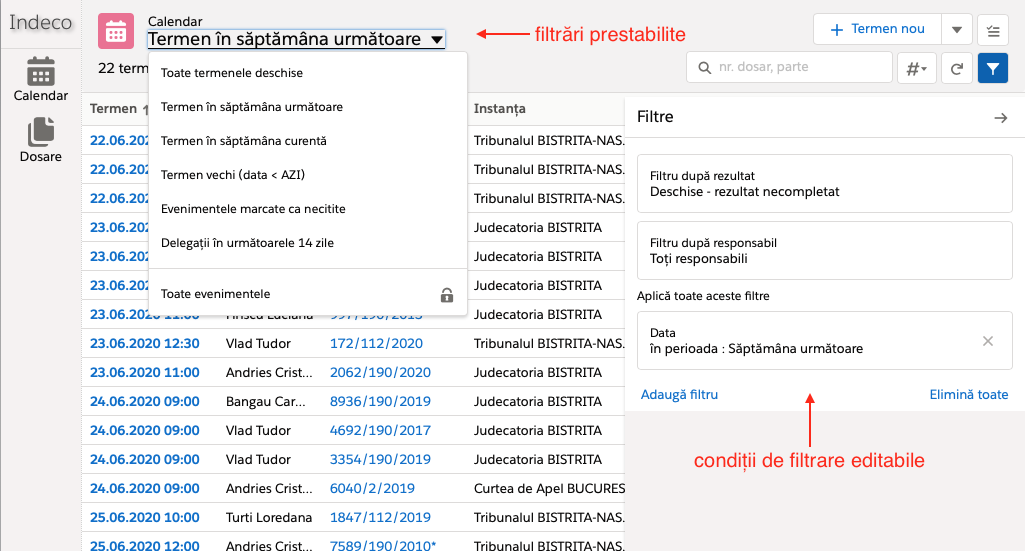Screen dimensions: 1025x551
Task: Open Calendar in the left sidebar
Action: [40, 79]
